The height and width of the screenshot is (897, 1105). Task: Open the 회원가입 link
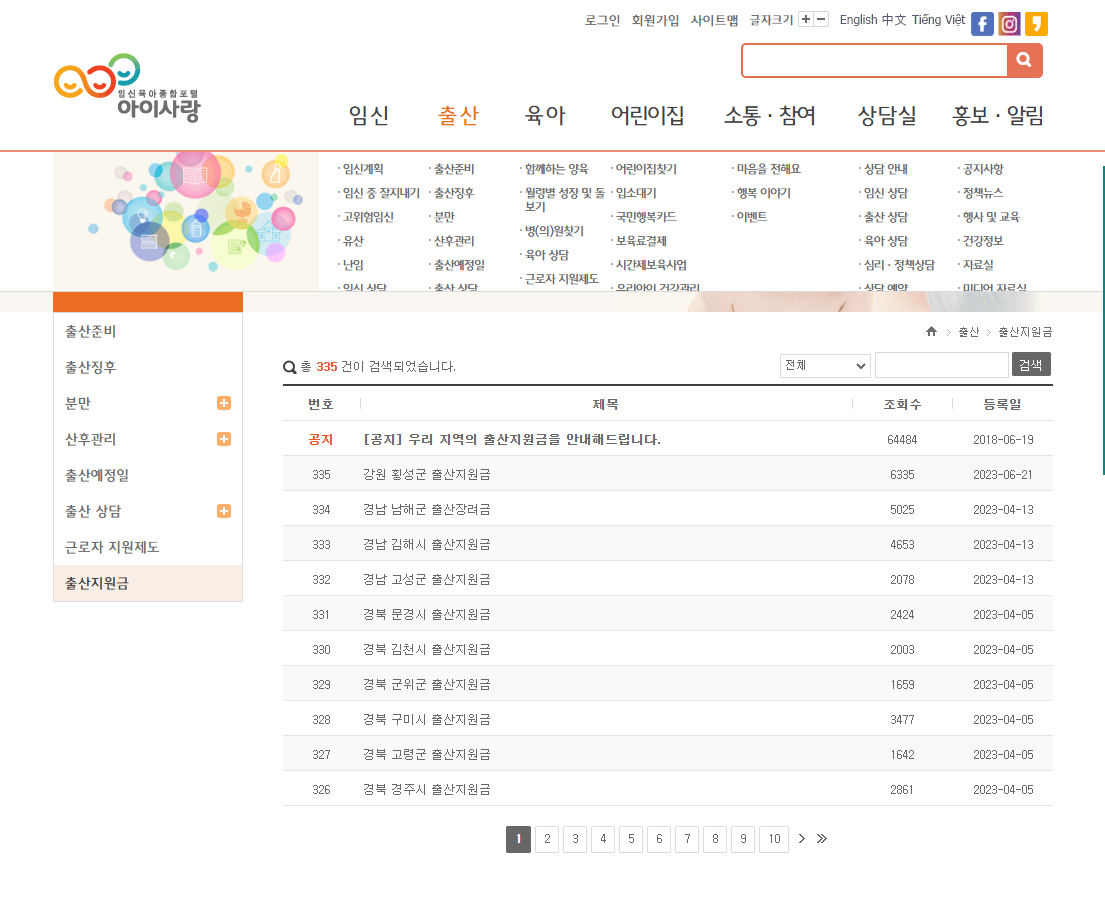click(652, 20)
